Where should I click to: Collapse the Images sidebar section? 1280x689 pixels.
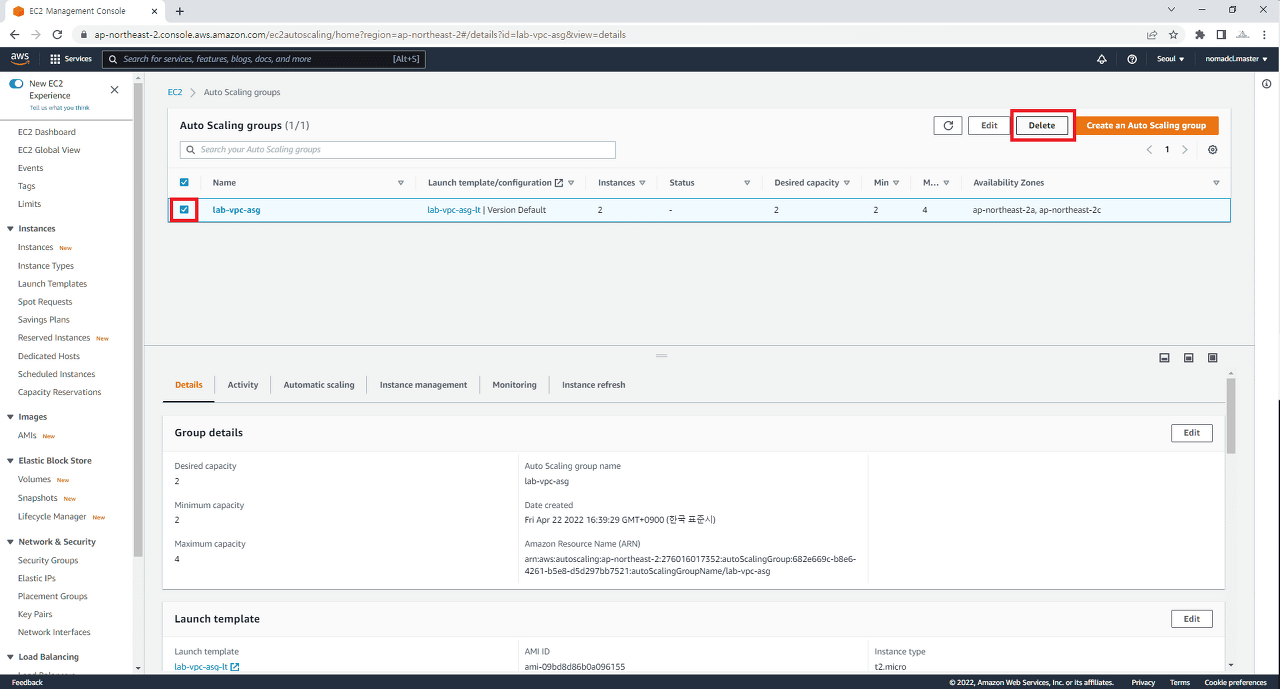pyautogui.click(x=10, y=417)
